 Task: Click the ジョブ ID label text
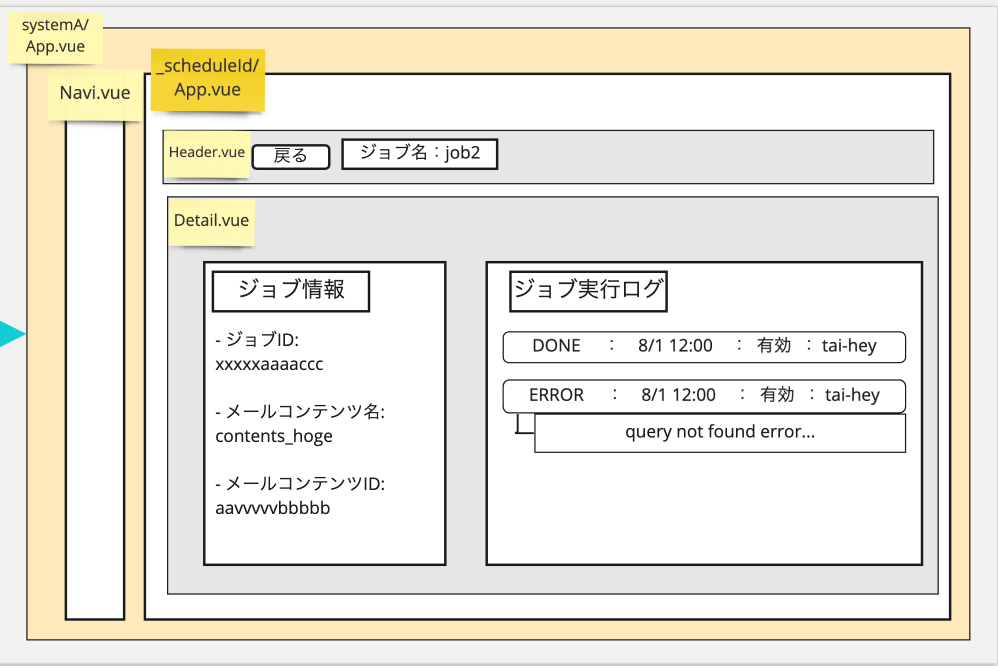(257, 340)
